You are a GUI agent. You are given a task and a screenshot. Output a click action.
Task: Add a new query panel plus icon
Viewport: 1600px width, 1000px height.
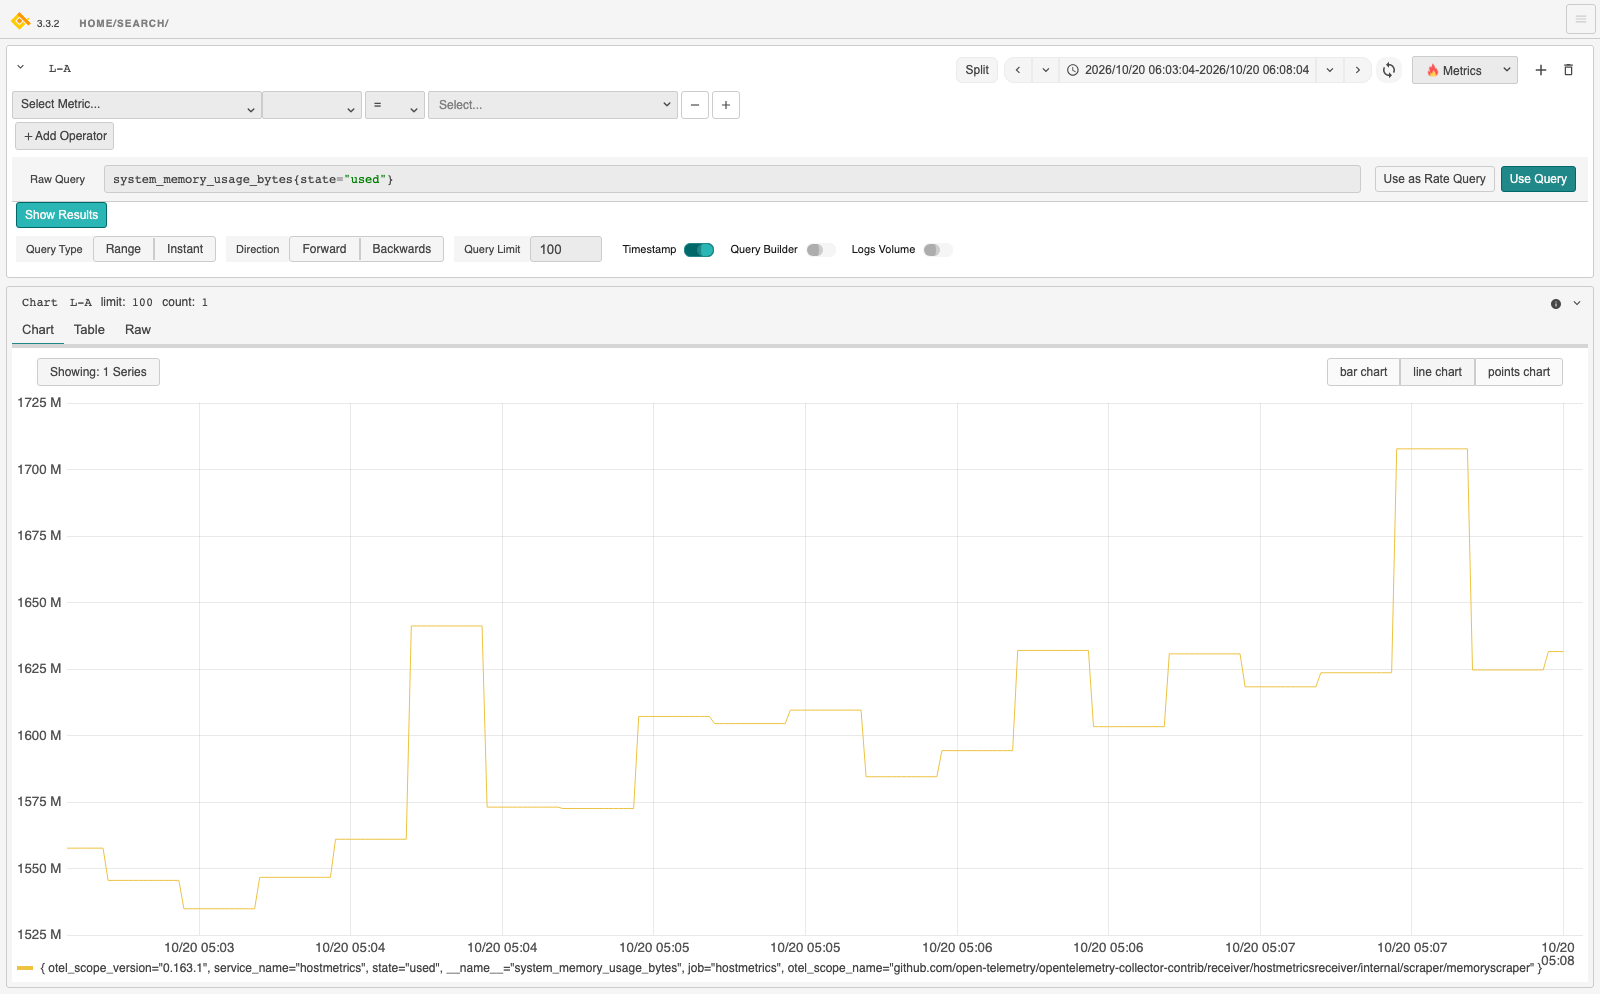click(x=1541, y=70)
